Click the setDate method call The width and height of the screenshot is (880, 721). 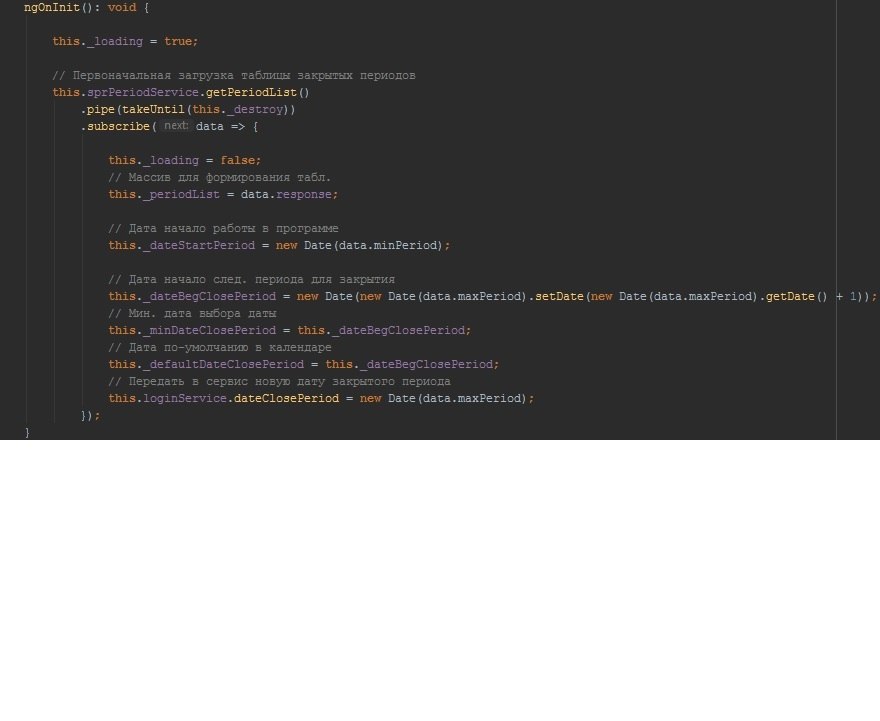(x=560, y=296)
